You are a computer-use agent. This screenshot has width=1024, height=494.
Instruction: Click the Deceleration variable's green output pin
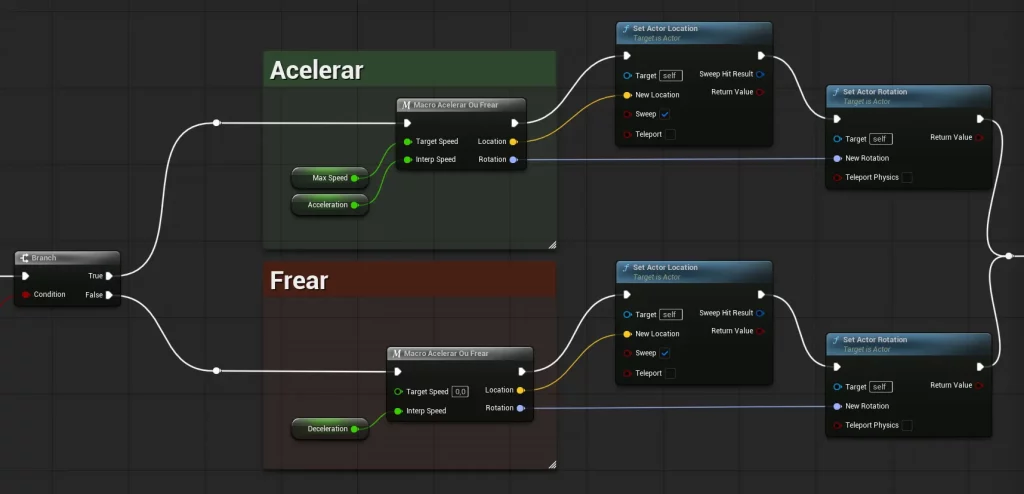[355, 429]
